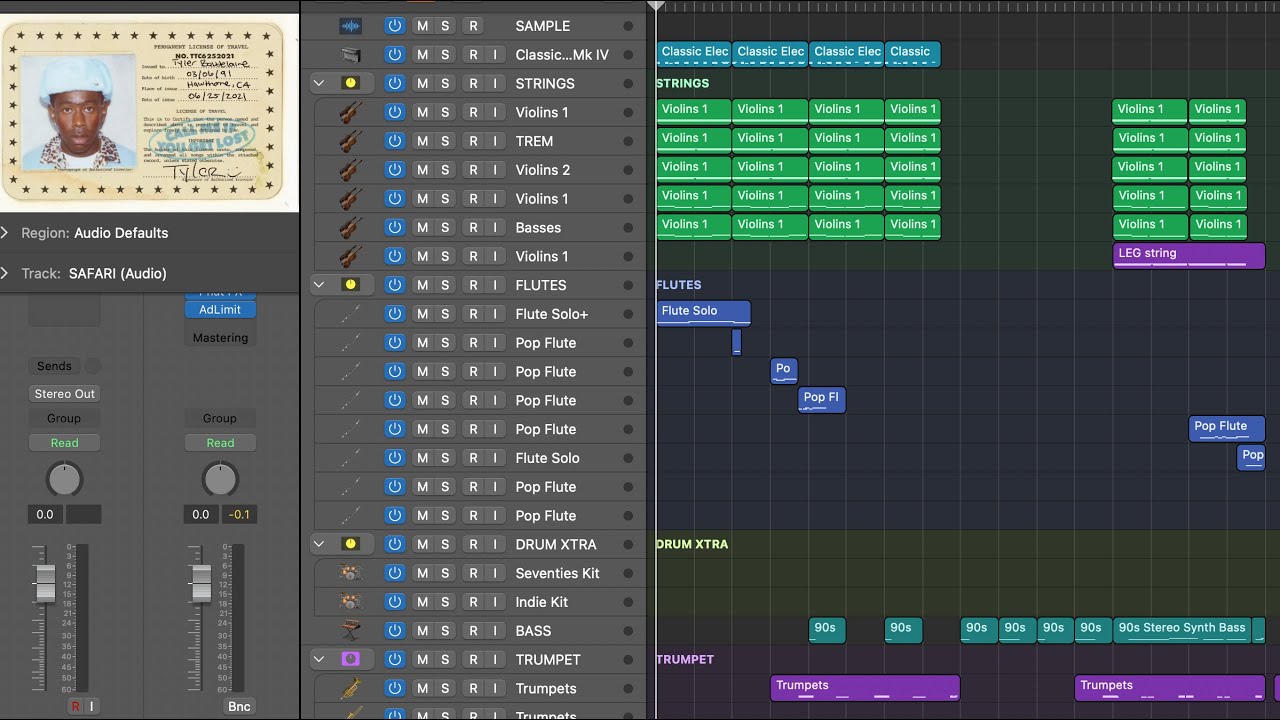Viewport: 1280px width, 720px height.
Task: Click the TRUMPET folder purple stack icon
Action: click(x=350, y=660)
